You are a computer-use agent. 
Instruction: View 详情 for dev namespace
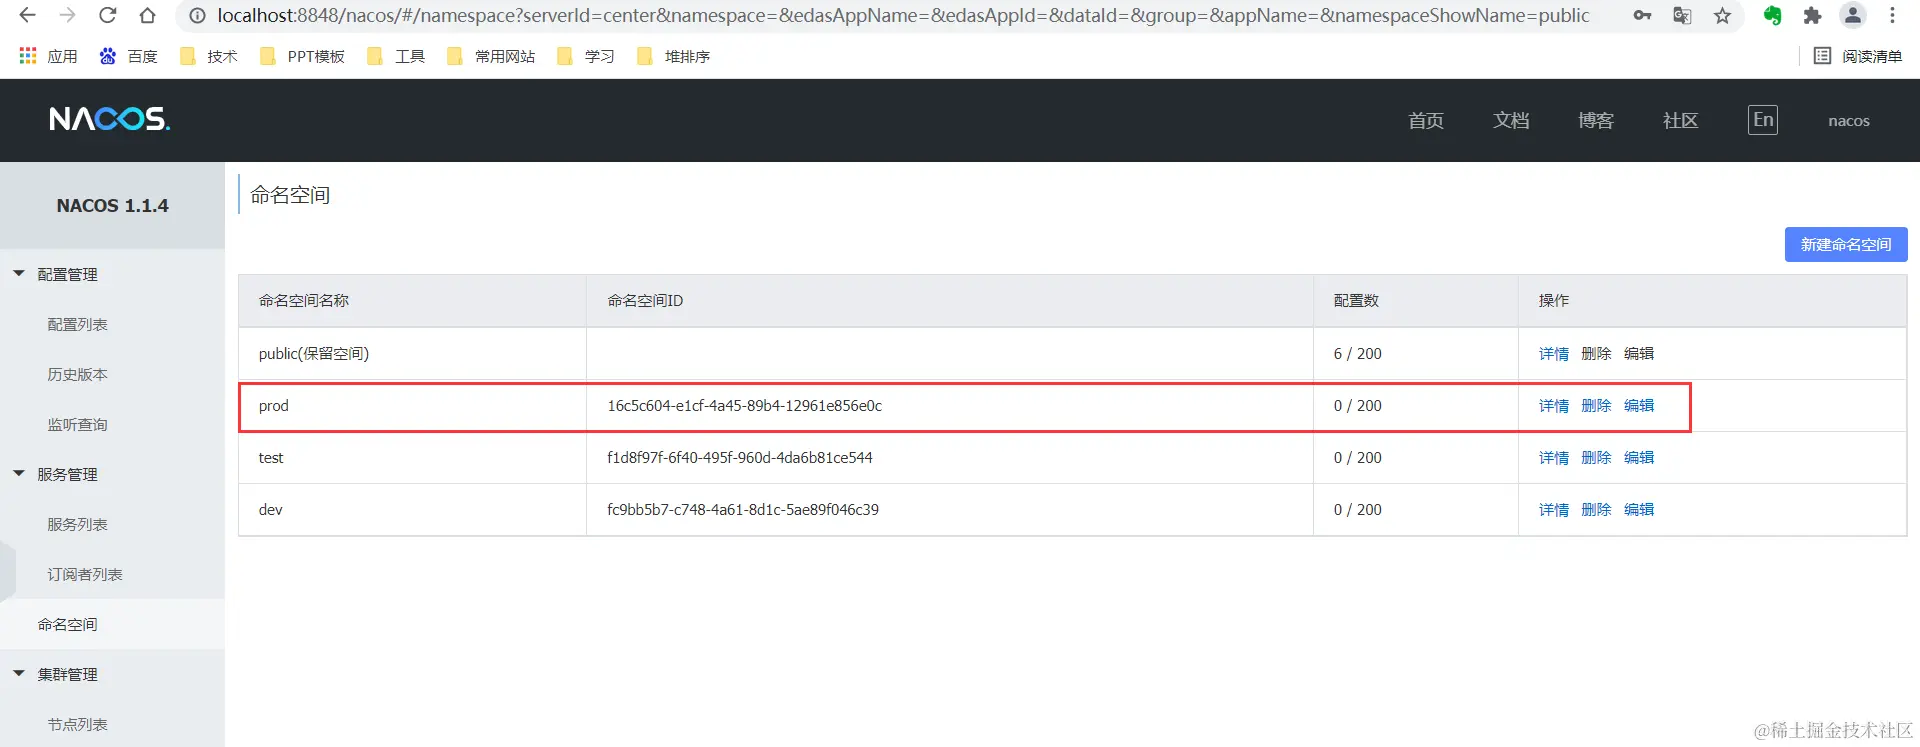(1554, 509)
